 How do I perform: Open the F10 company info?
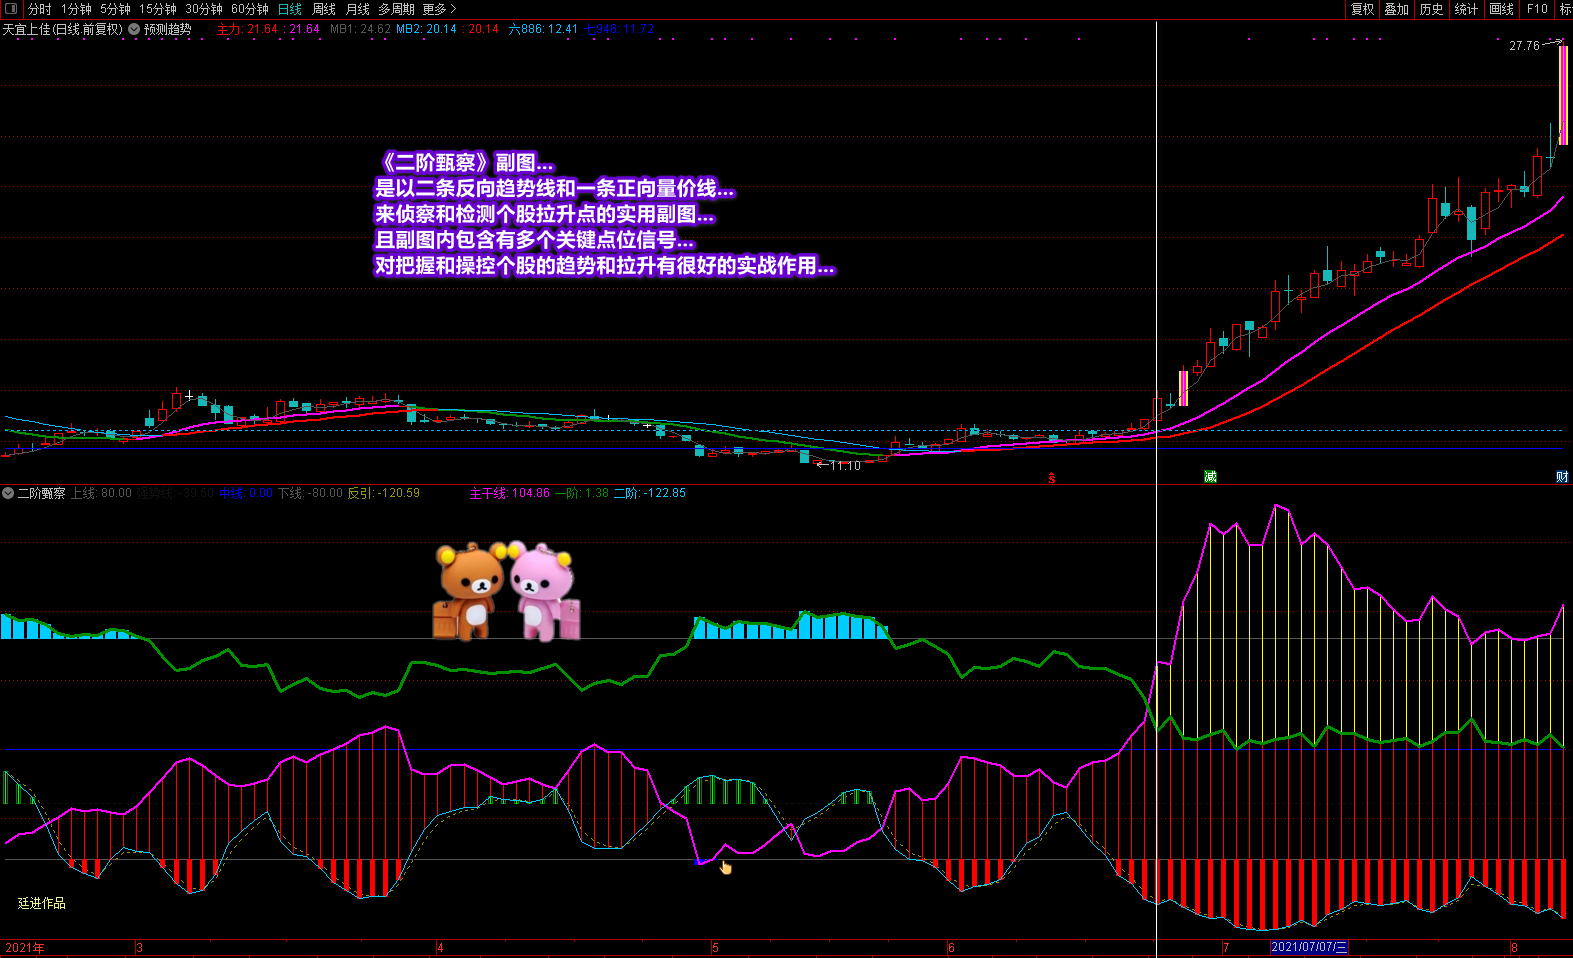tap(1537, 9)
